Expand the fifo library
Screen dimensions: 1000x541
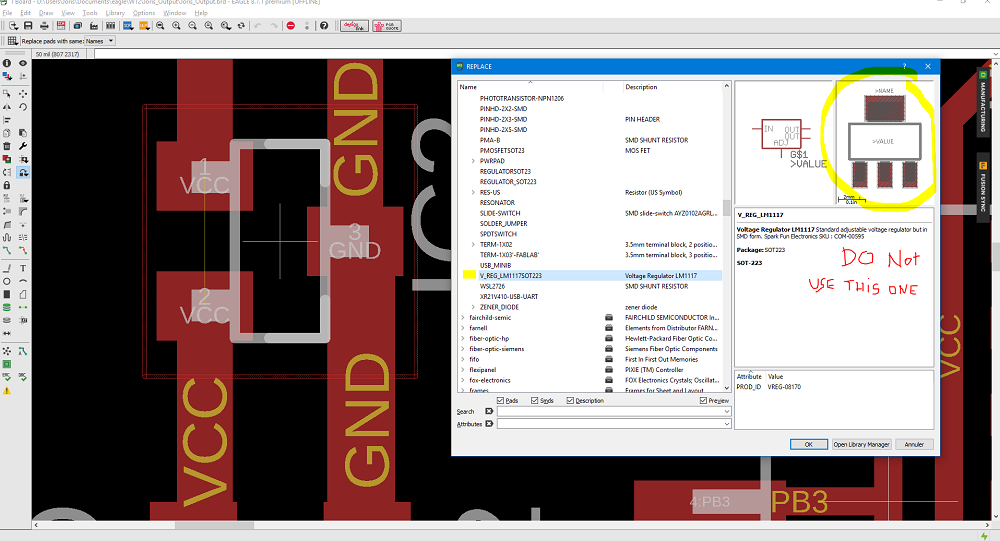point(463,359)
